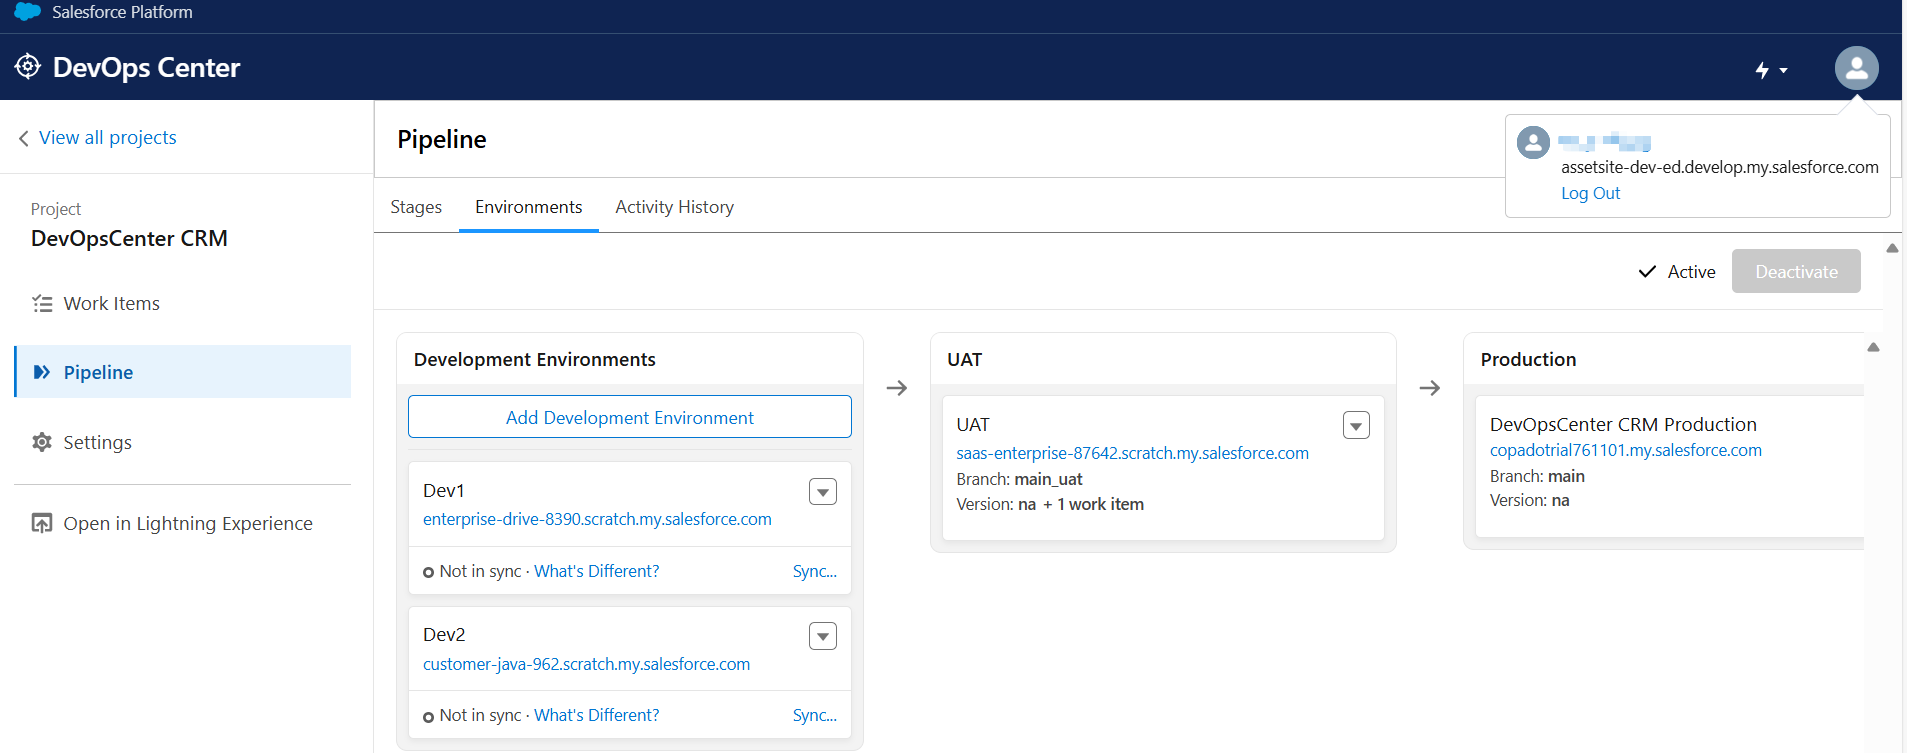The image size is (1907, 753).
Task: Open saas-enterprise-87642 scratch org link
Action: [1132, 453]
